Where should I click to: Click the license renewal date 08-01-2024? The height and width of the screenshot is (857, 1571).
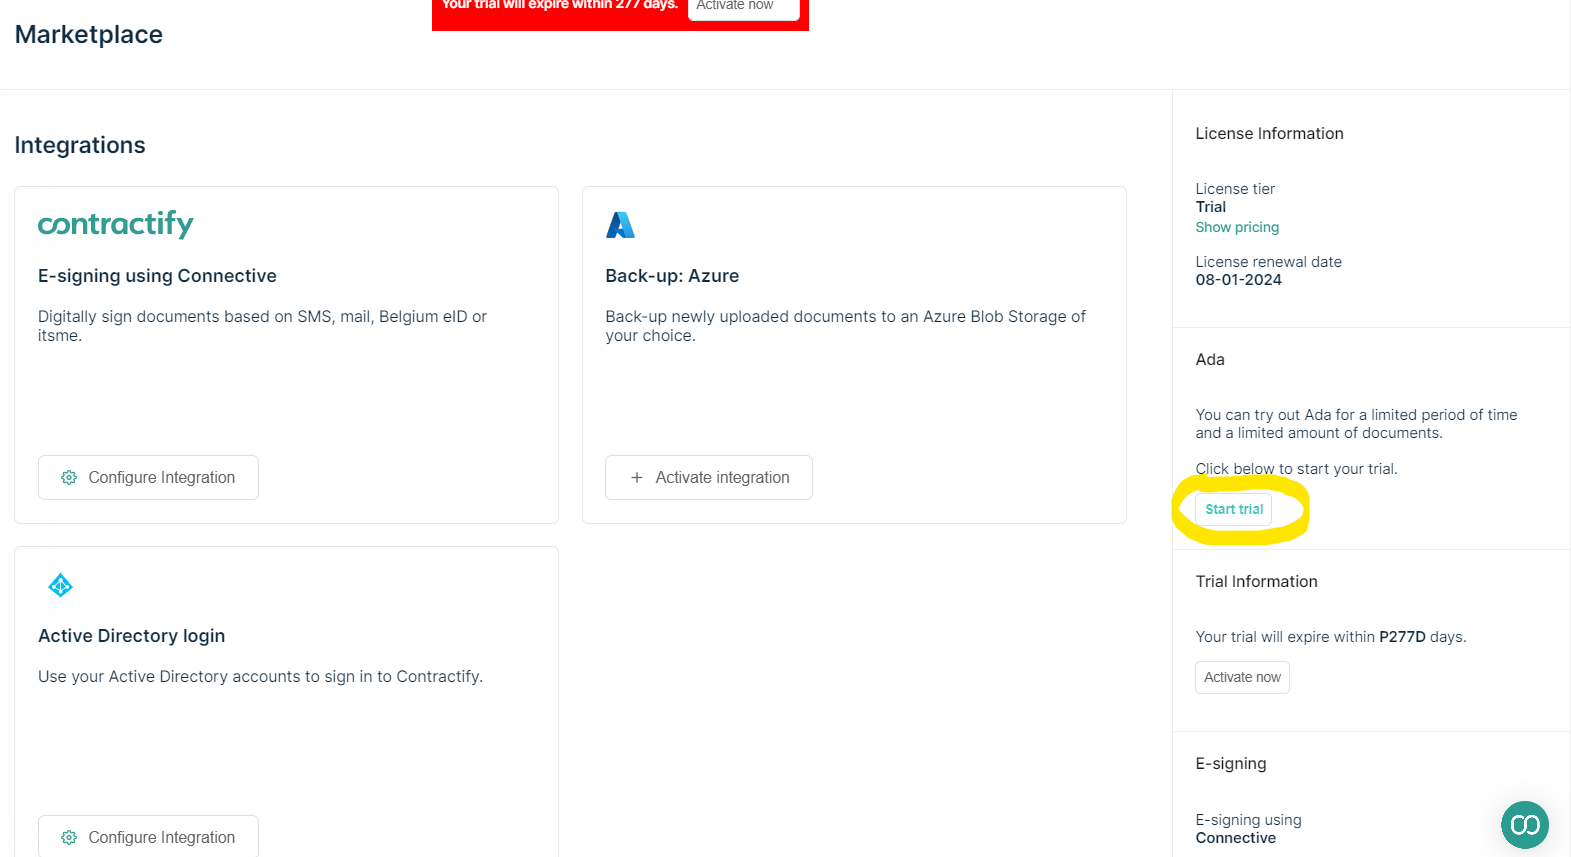[x=1238, y=280]
